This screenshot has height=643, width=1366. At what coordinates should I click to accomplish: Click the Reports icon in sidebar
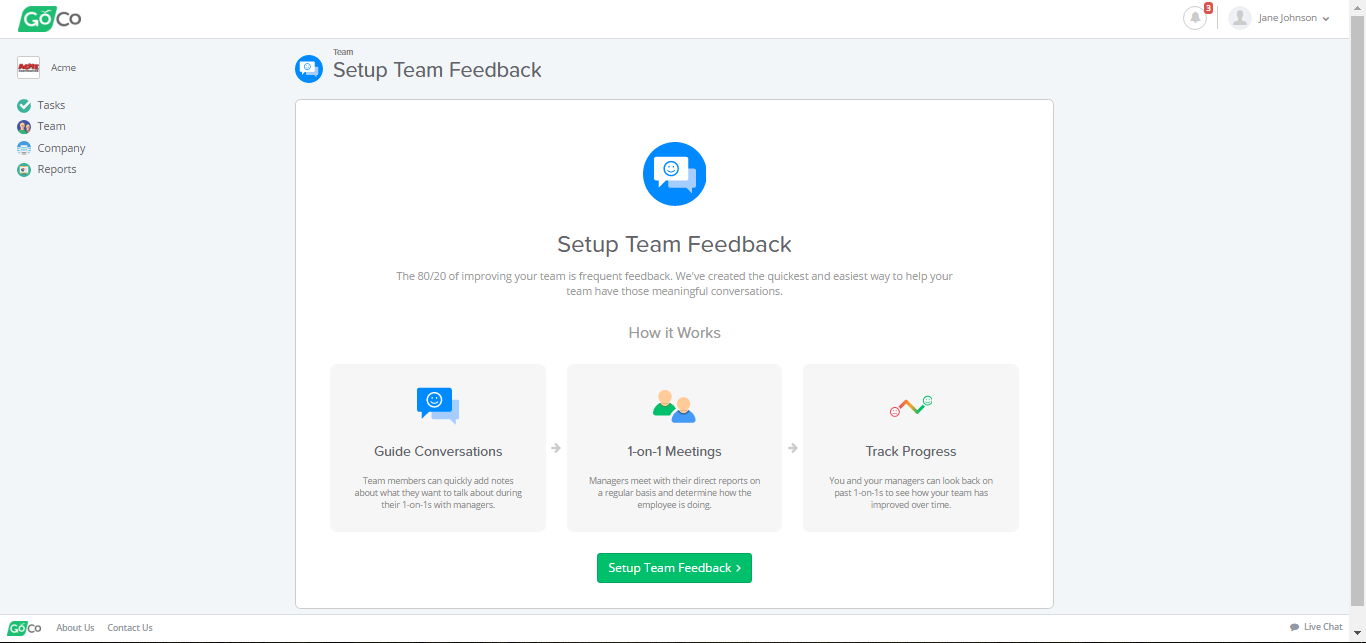(24, 170)
